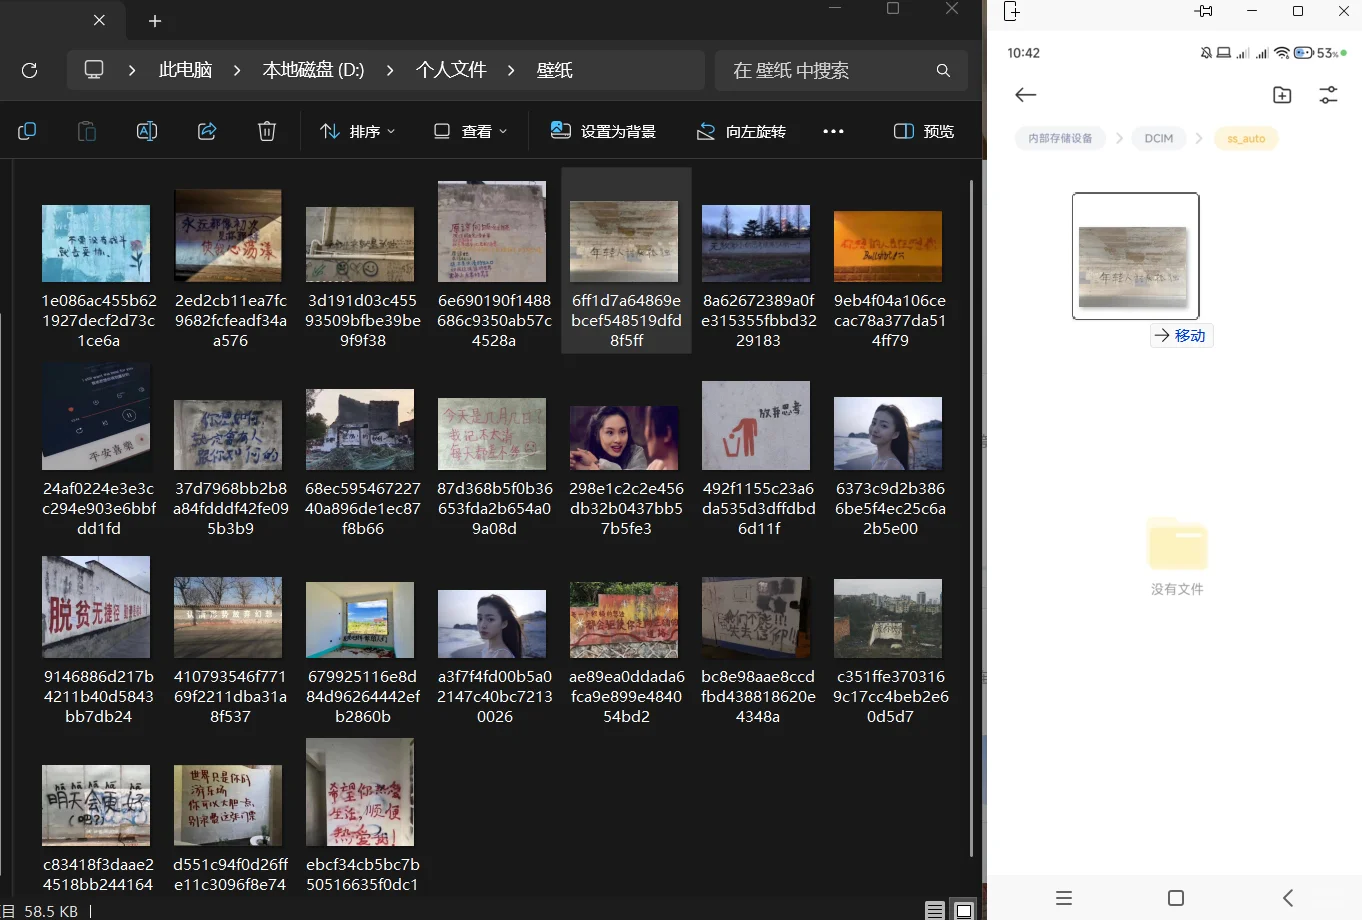Tap the DCIM breadcrumb chip
Viewport: 1362px width, 920px height.
(1159, 139)
